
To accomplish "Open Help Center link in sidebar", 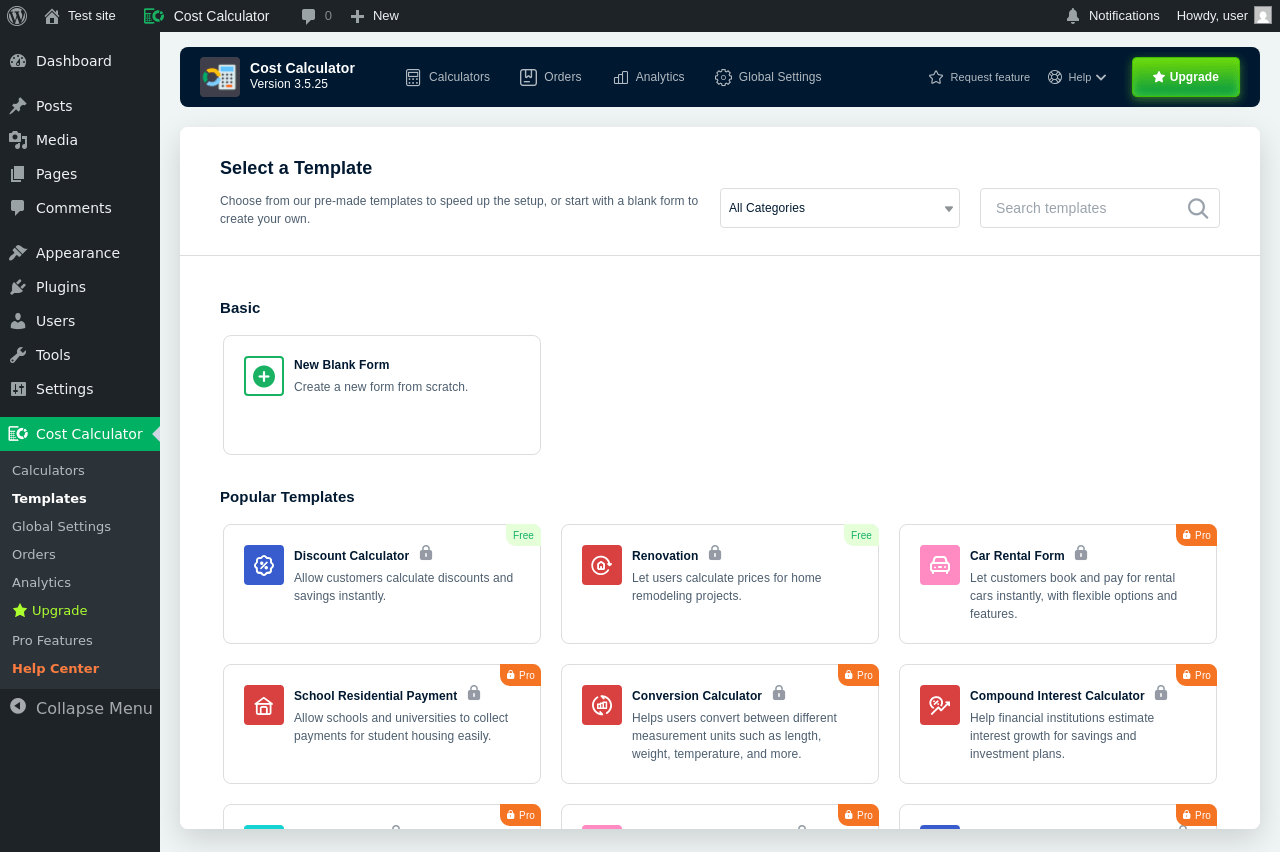I will point(55,668).
